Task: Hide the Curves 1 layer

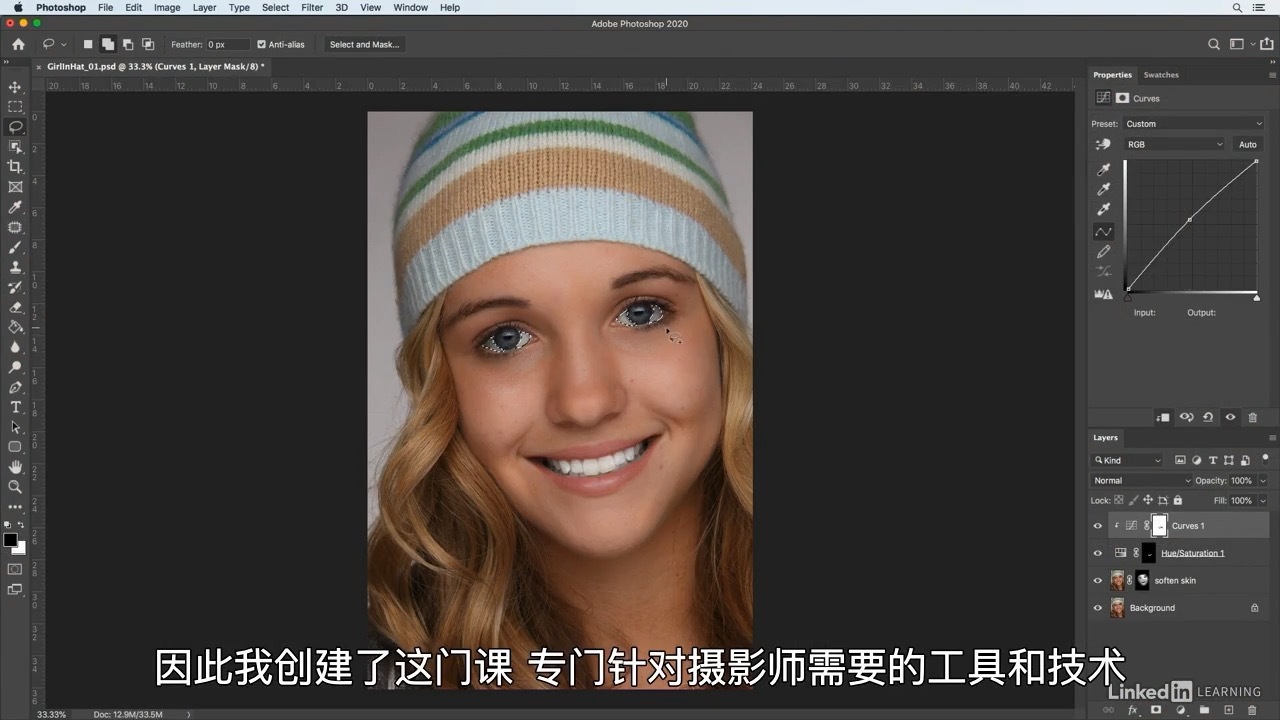Action: [x=1098, y=526]
